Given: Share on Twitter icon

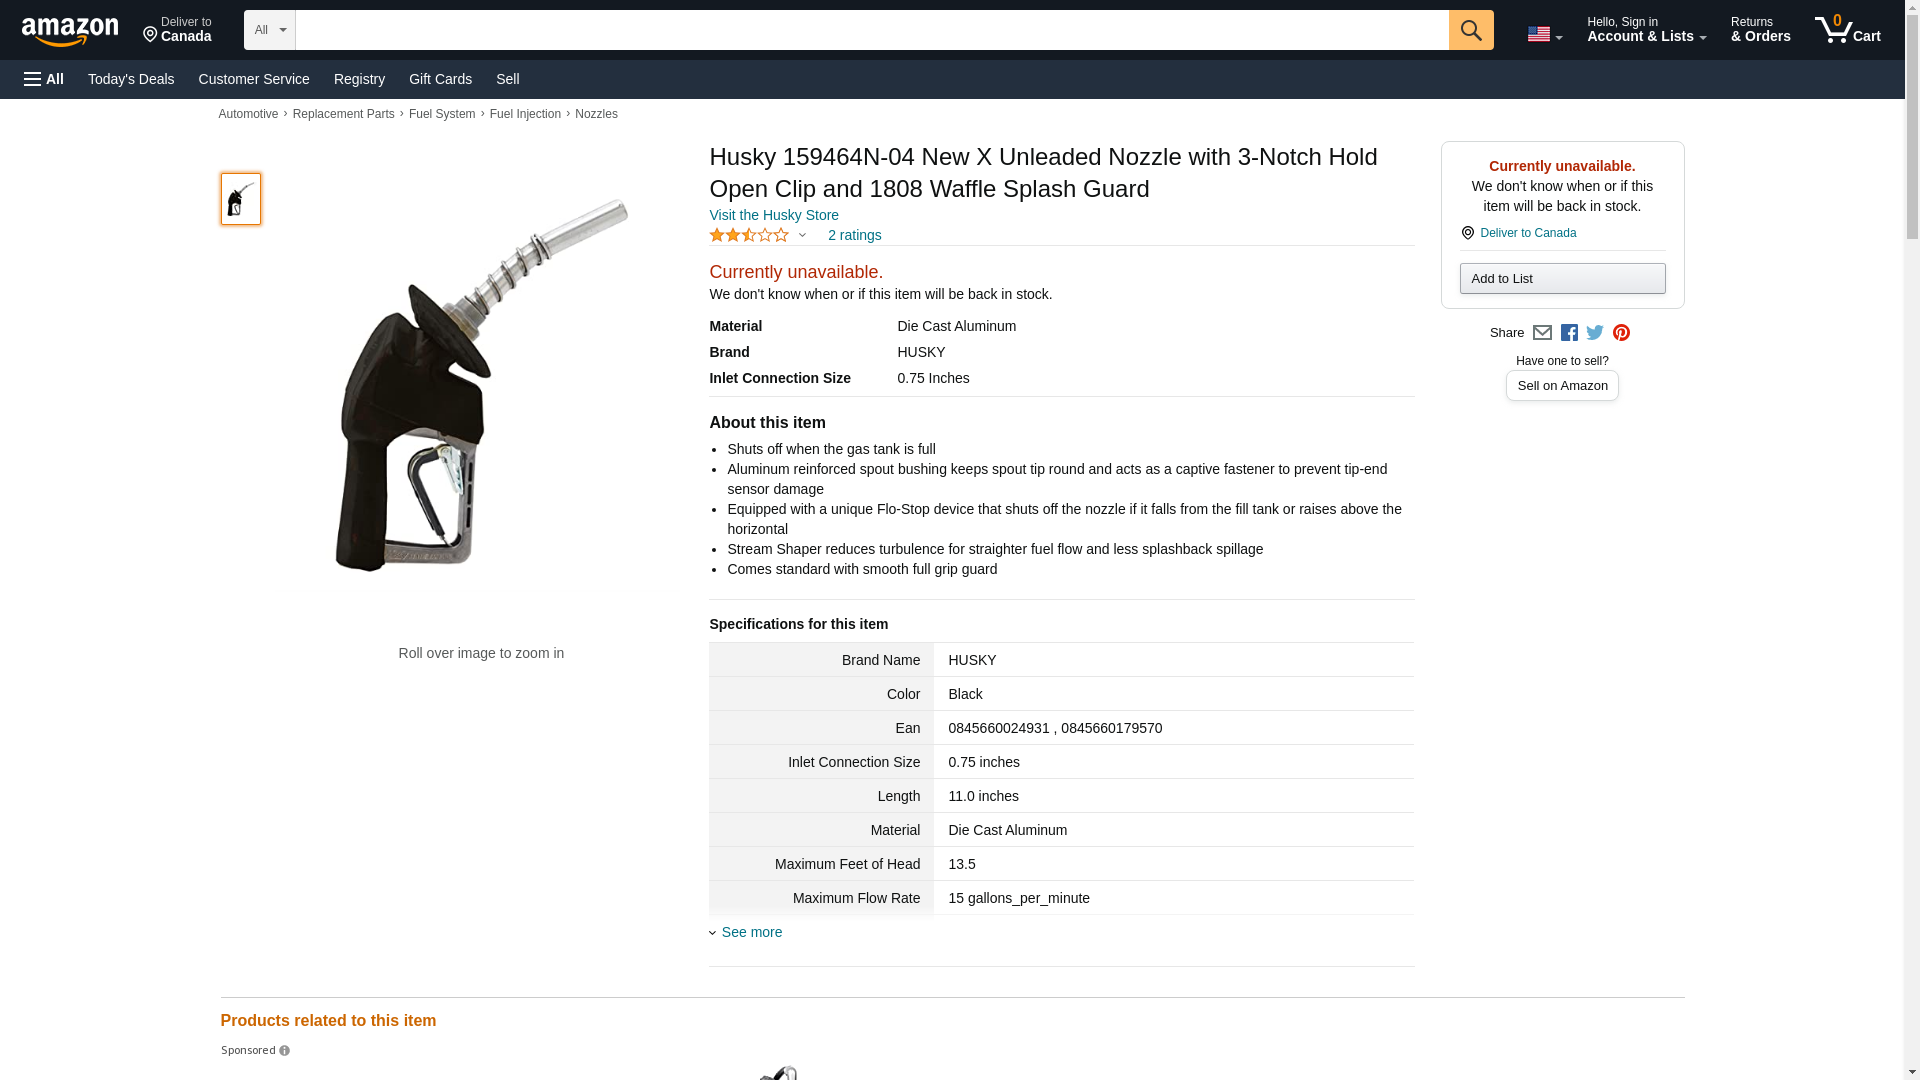Looking at the screenshot, I should [1595, 333].
